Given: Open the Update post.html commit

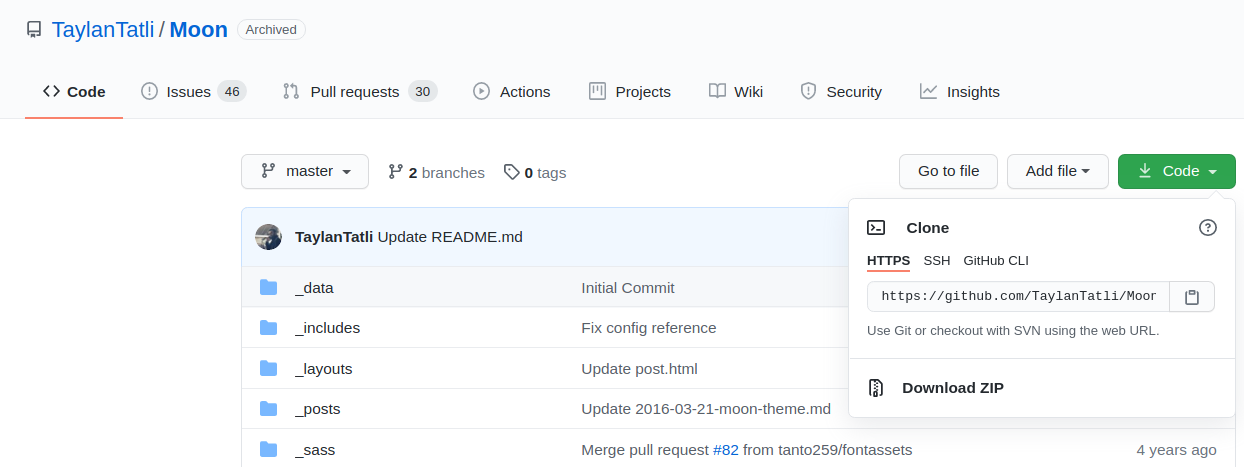Looking at the screenshot, I should click(x=639, y=369).
